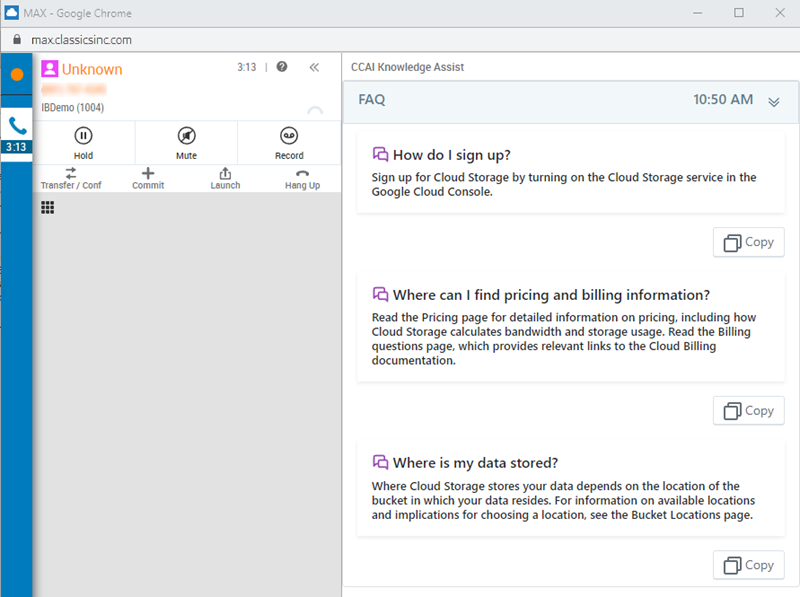
Task: Collapse the FAQ section chevron
Action: click(x=773, y=102)
